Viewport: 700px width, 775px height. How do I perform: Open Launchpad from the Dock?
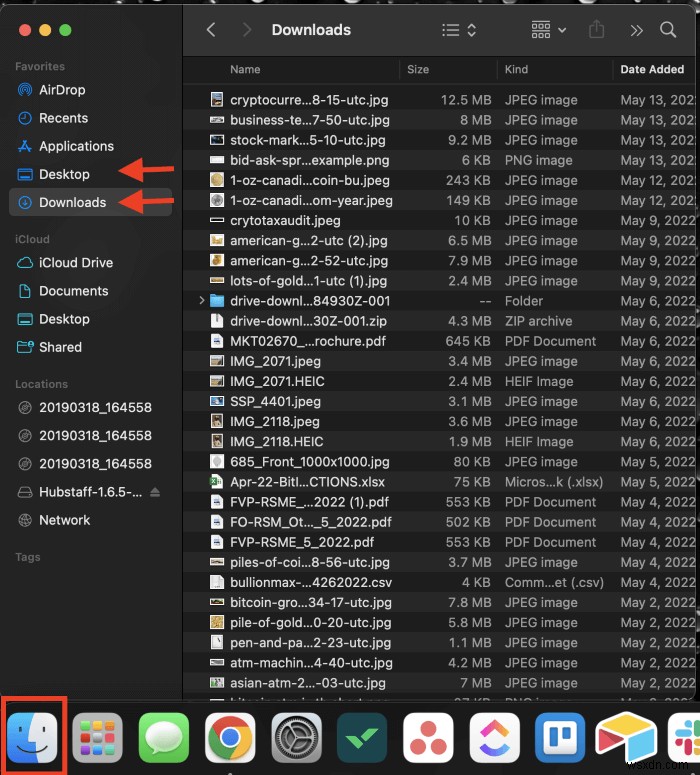click(x=97, y=738)
